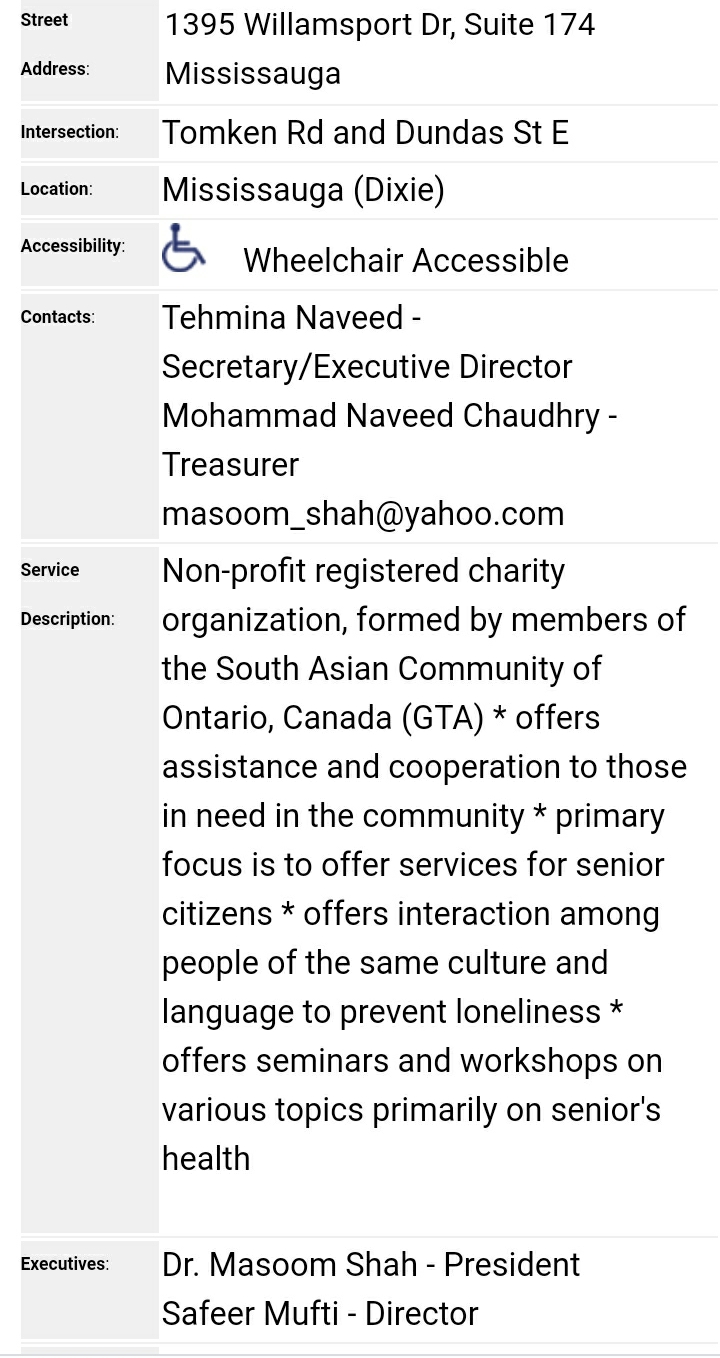Image resolution: width=720 pixels, height=1358 pixels.
Task: Click the word "health" ending the description
Action: (206, 1158)
